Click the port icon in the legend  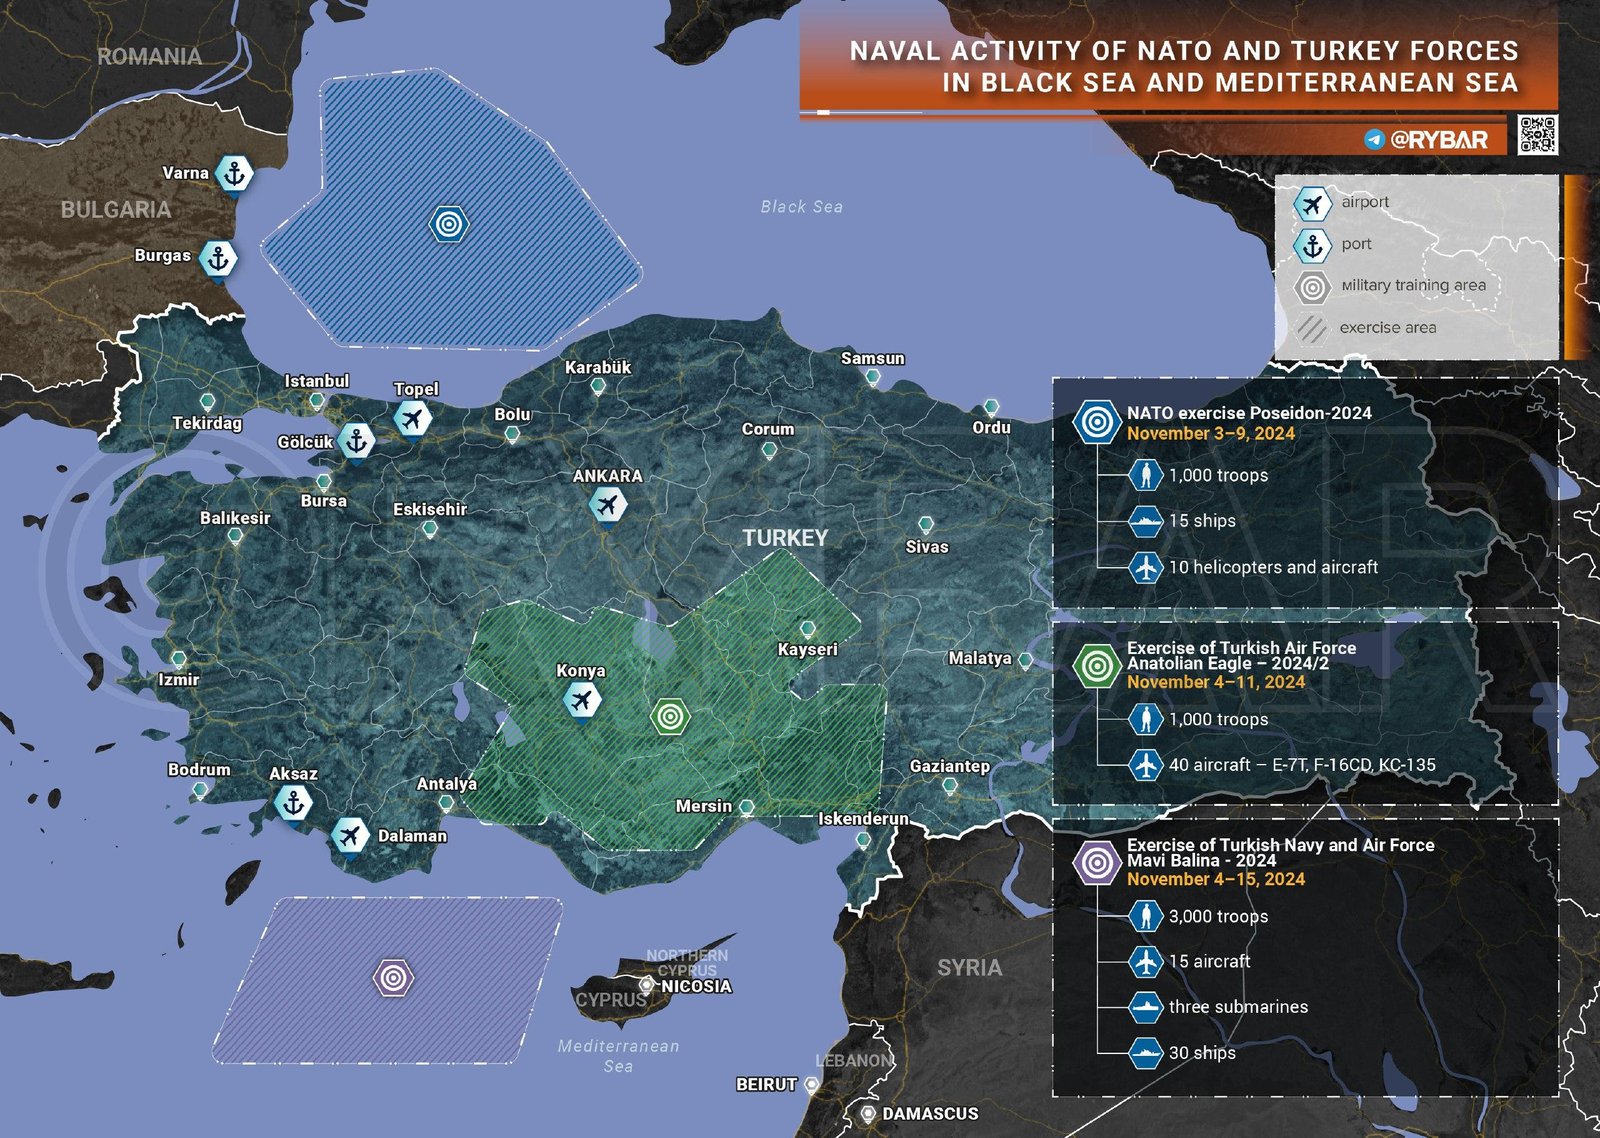[x=1312, y=246]
